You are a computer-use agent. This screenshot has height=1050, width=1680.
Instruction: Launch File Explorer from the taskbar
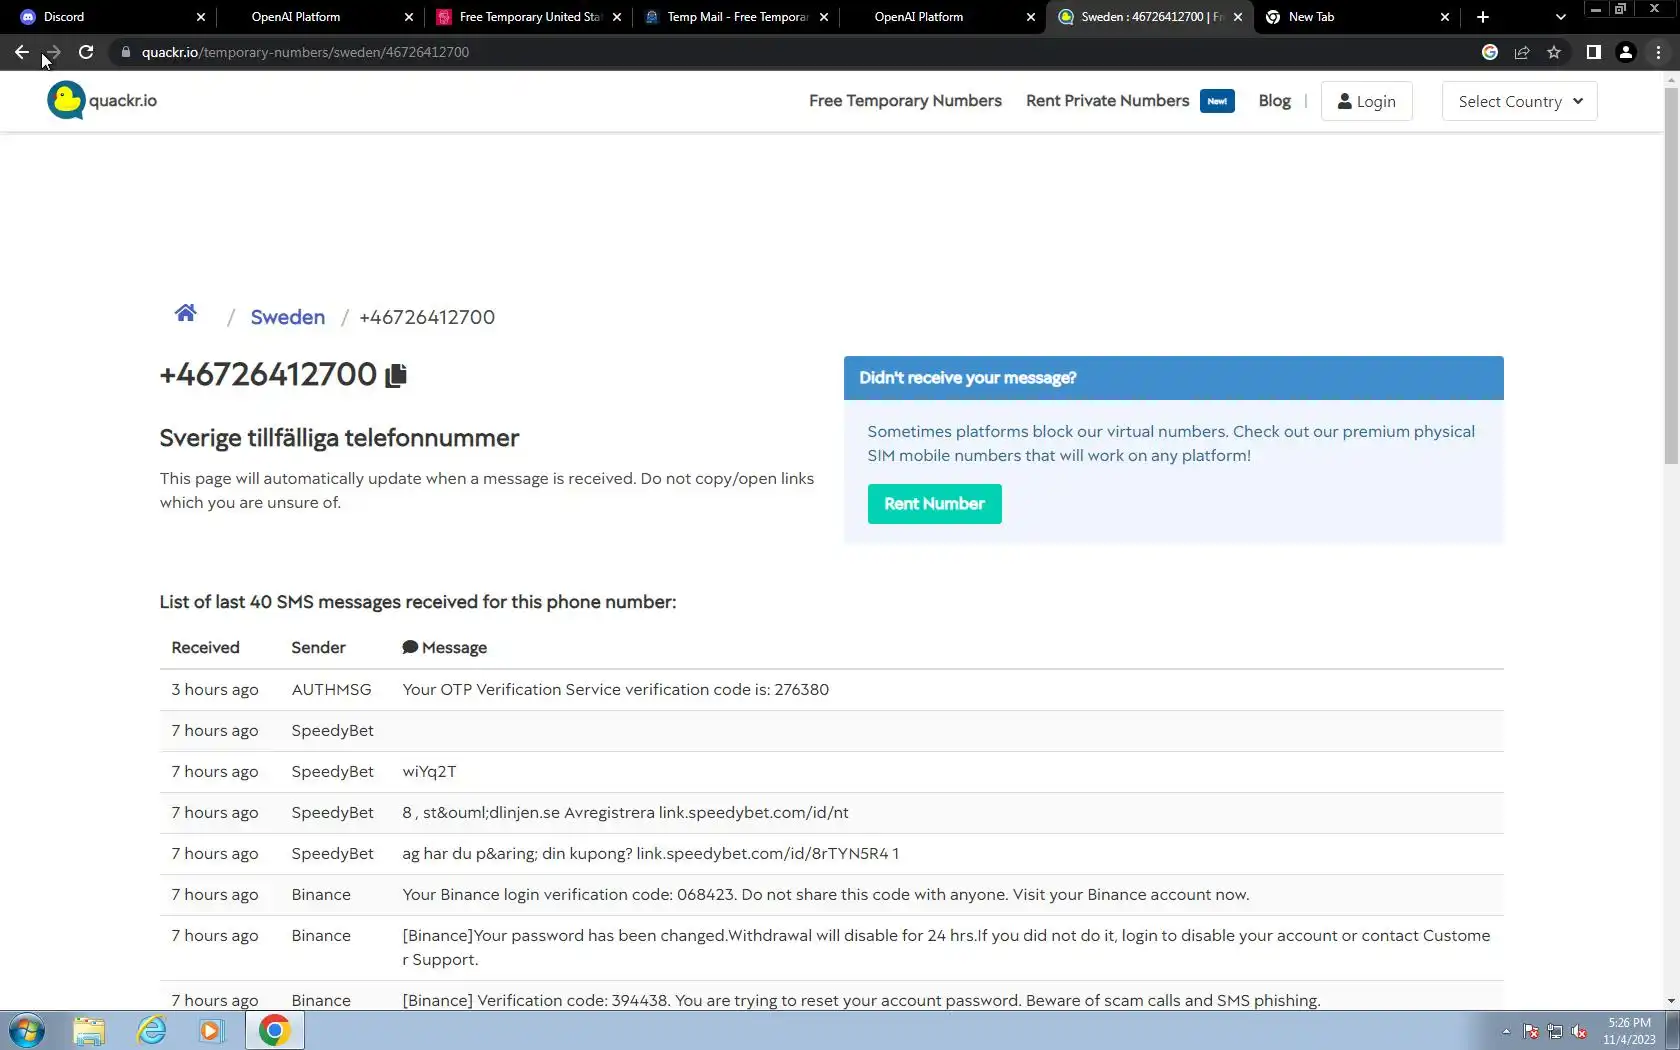pyautogui.click(x=89, y=1030)
